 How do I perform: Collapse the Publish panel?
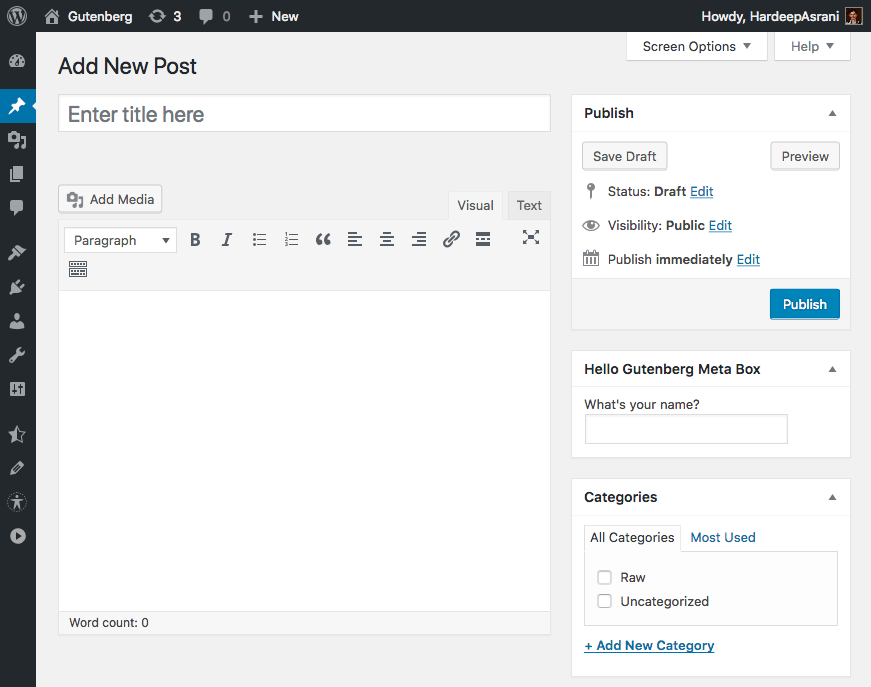pyautogui.click(x=832, y=113)
